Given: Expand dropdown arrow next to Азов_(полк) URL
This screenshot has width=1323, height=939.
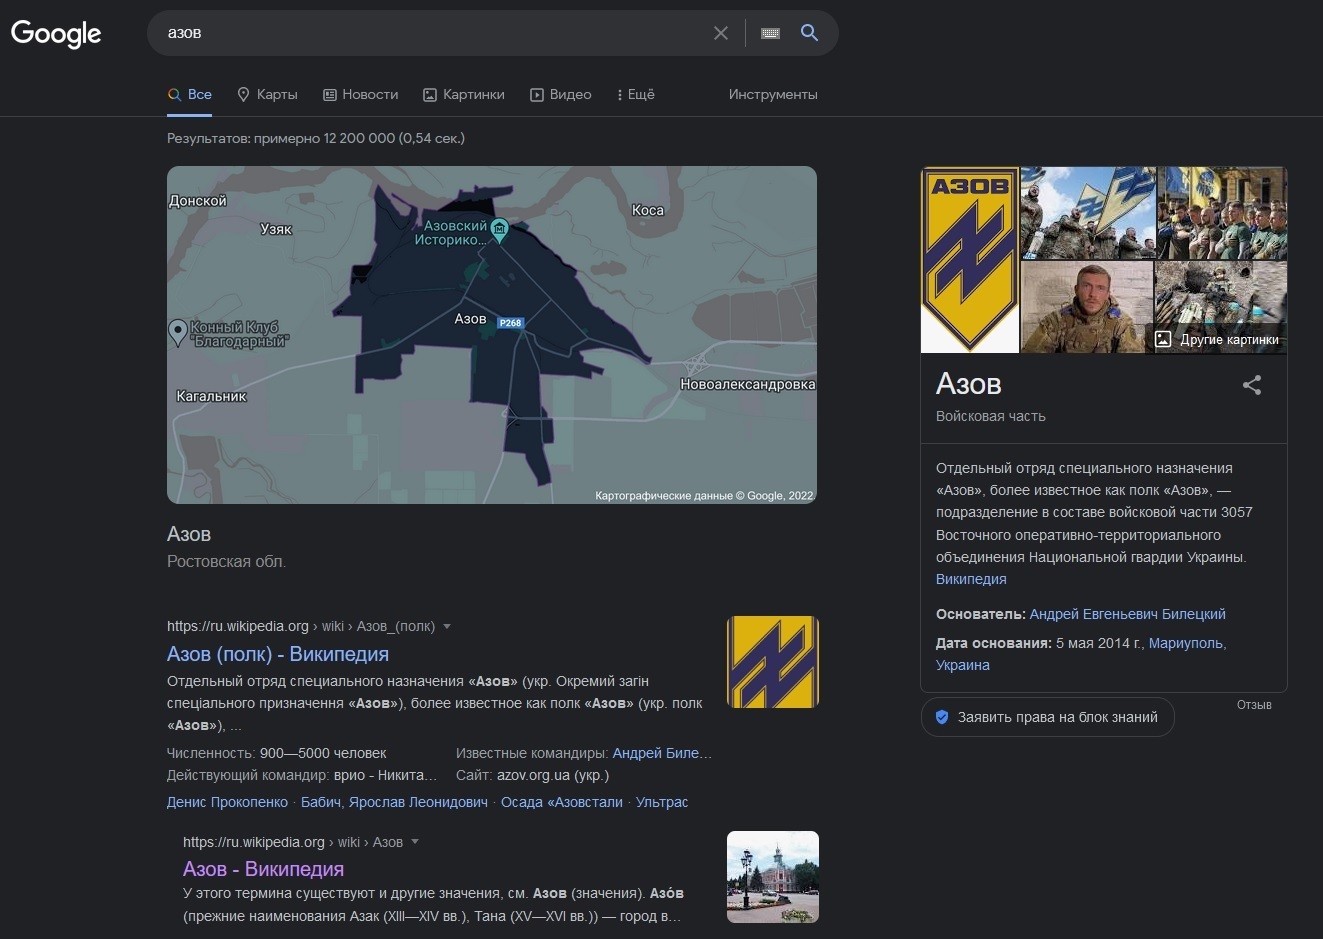Looking at the screenshot, I should tap(447, 627).
